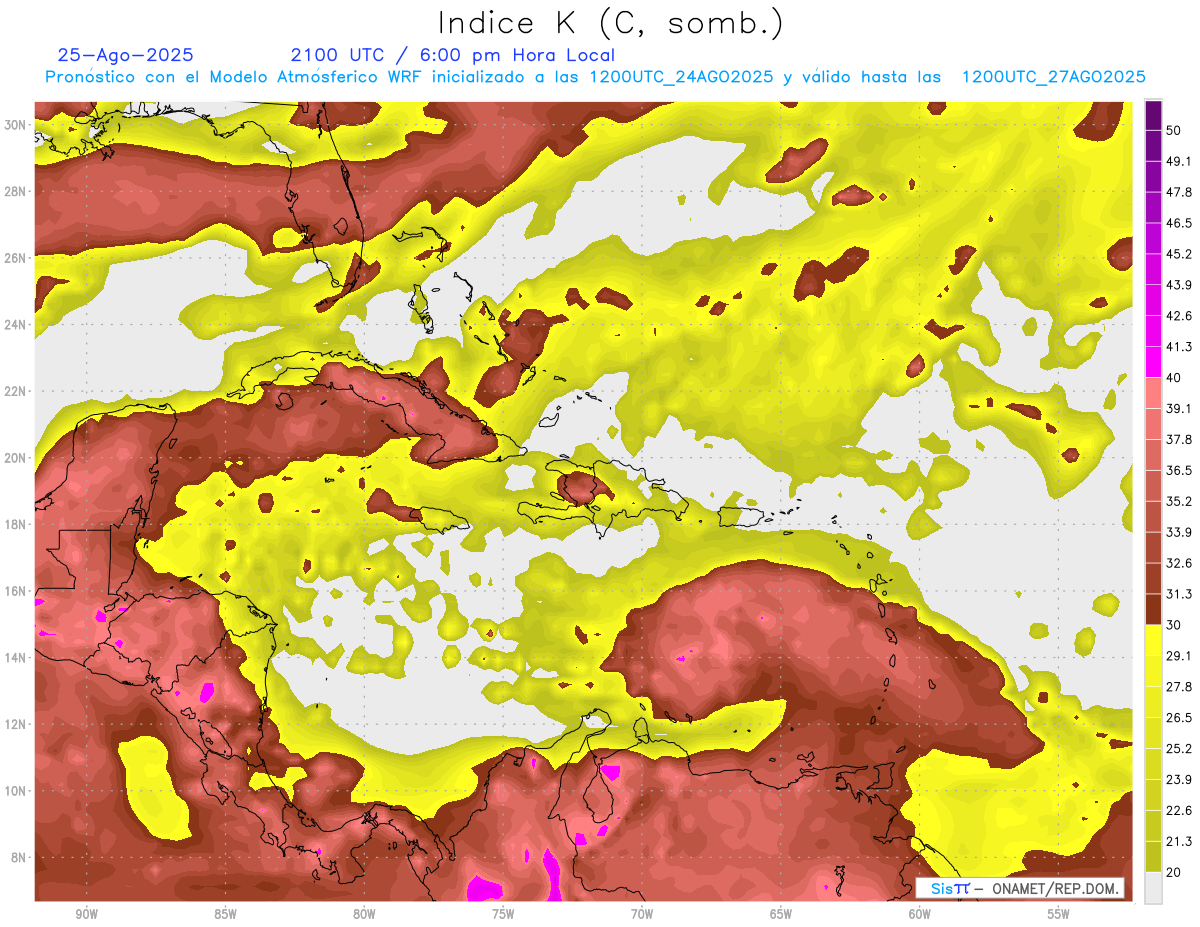
Task: Click the legend value 21.3
Action: 1179,842
